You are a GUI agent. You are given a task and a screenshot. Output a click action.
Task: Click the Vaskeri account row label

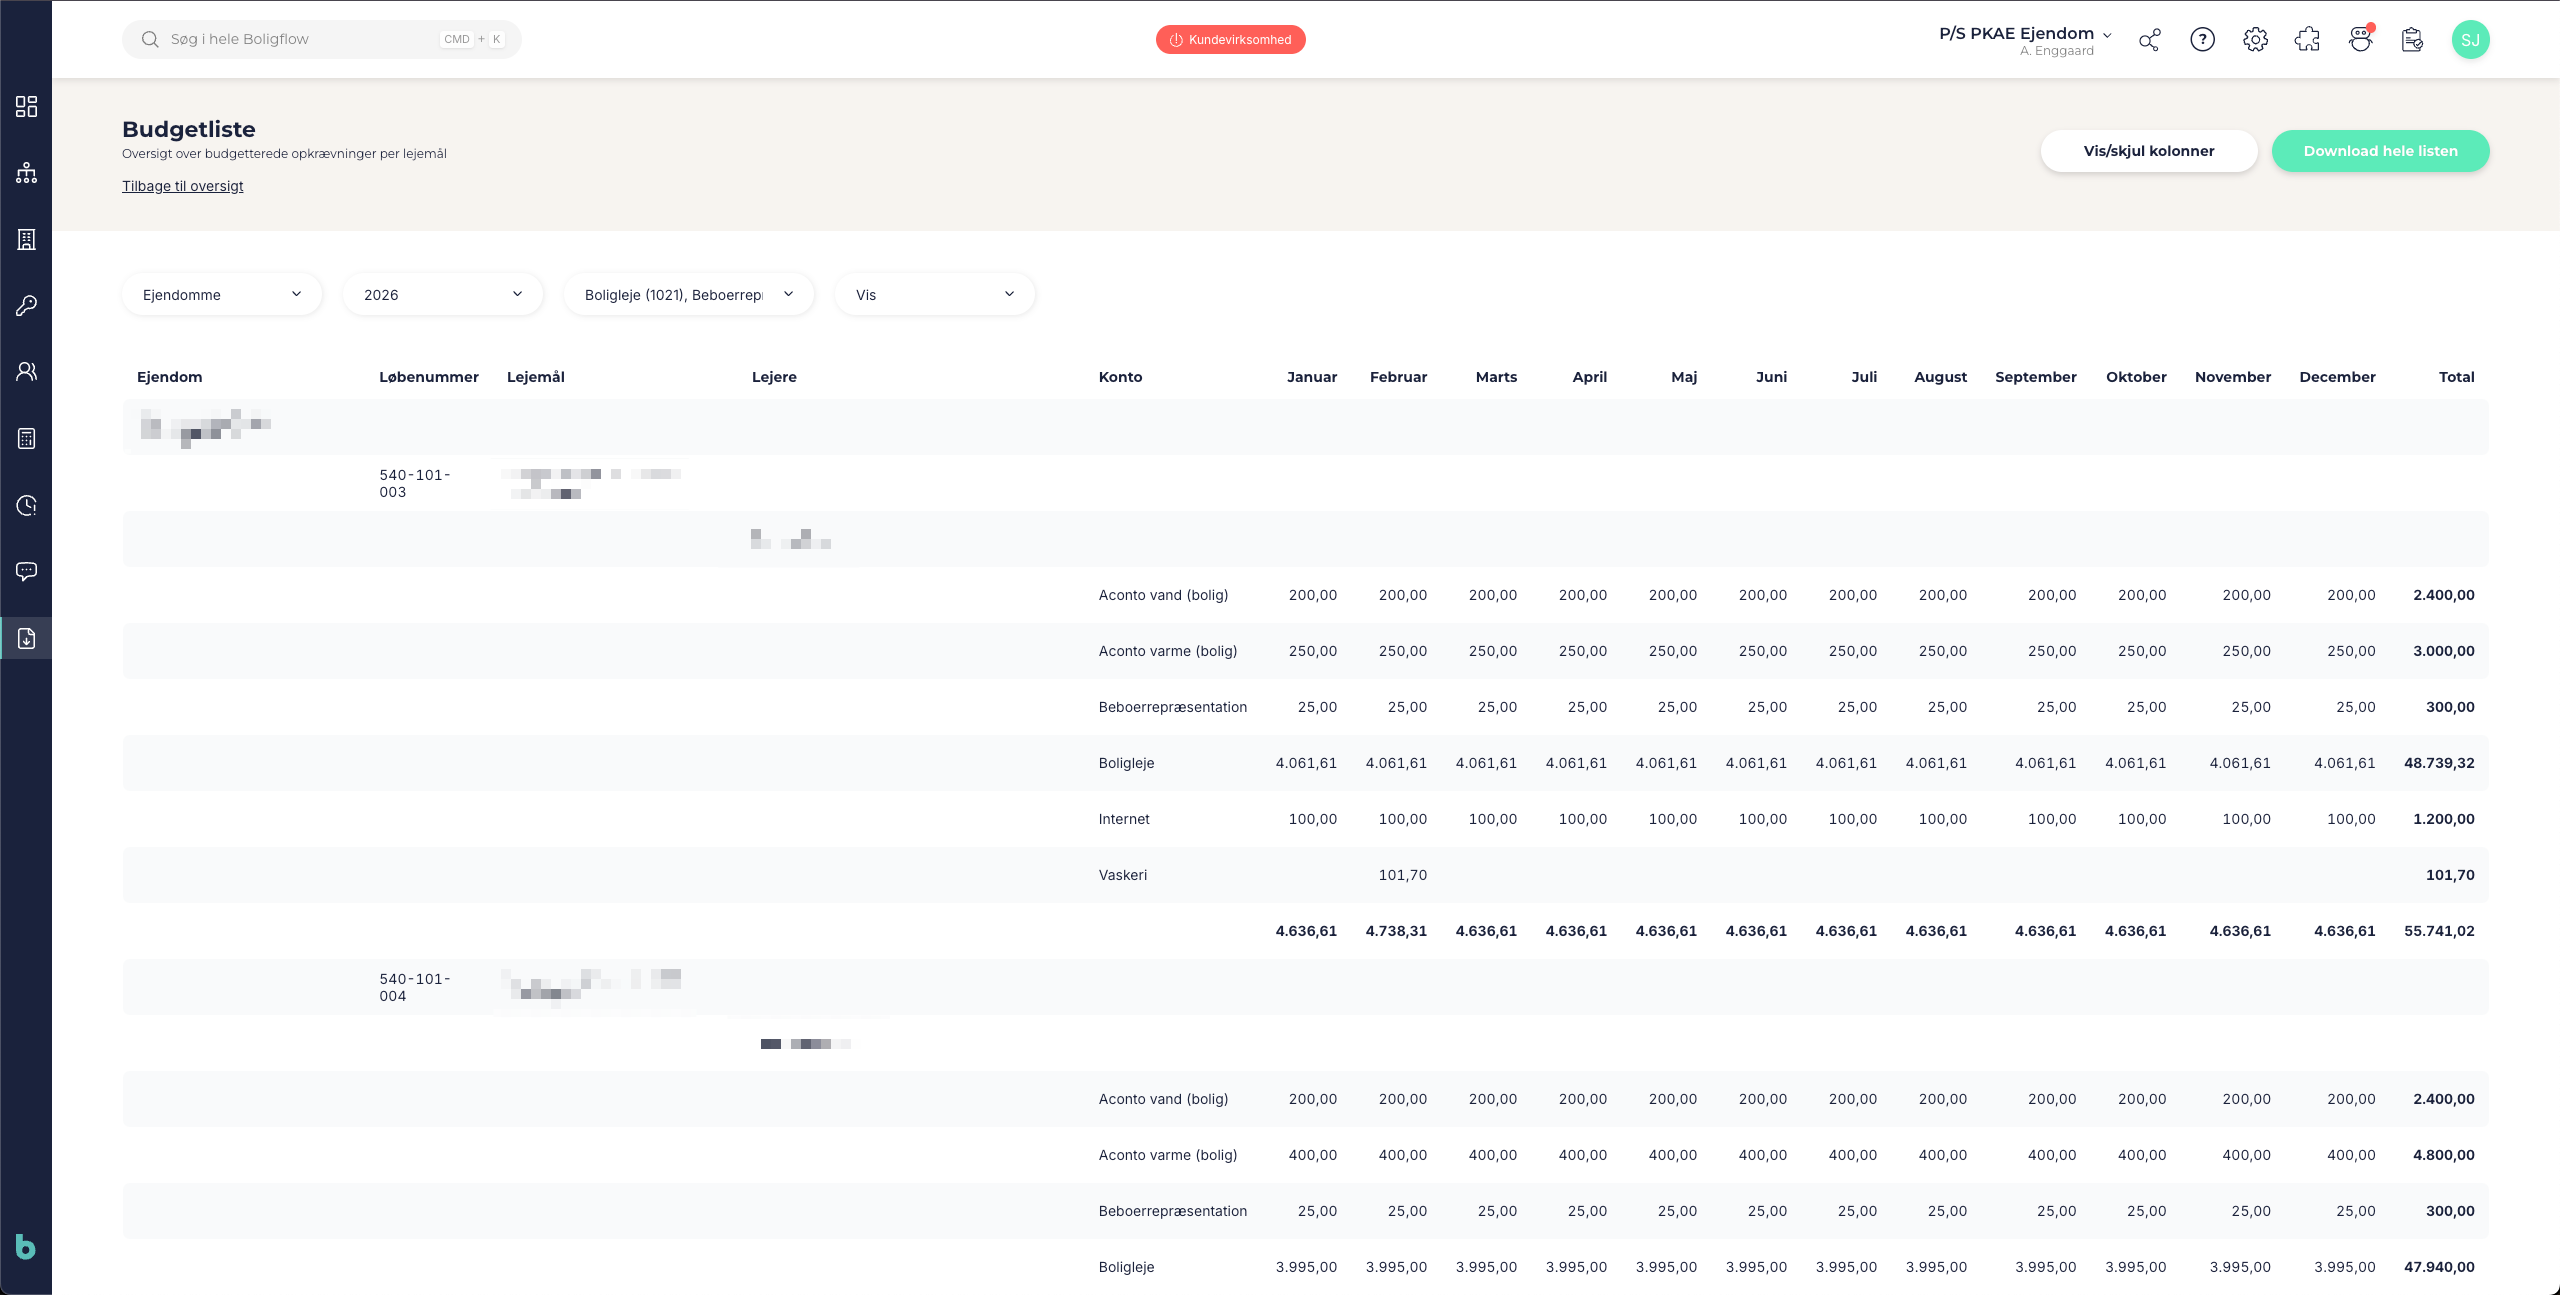tap(1123, 875)
